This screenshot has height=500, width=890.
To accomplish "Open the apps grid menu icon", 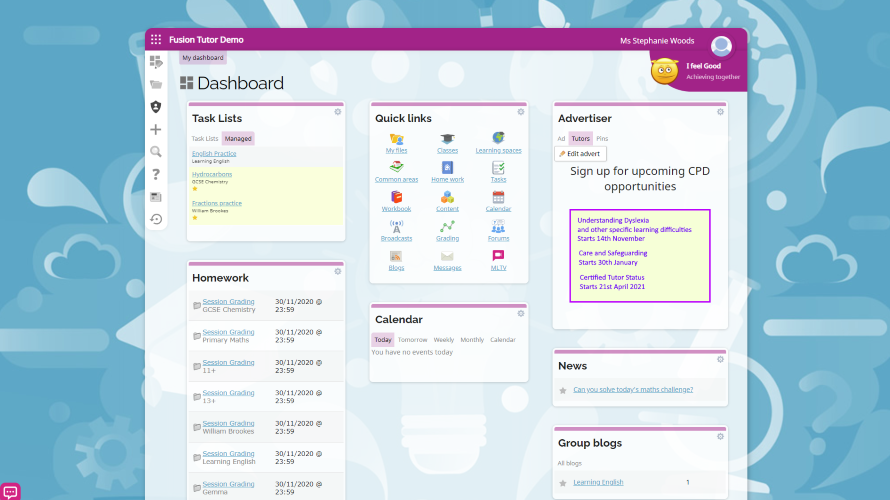I will coord(156,40).
